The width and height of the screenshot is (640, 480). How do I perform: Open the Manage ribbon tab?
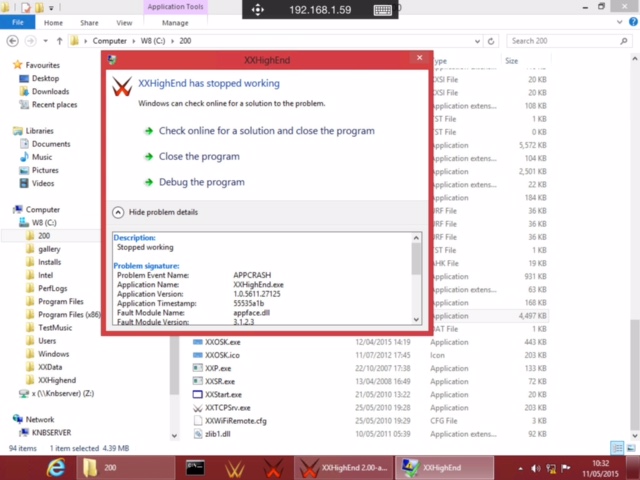[x=175, y=23]
